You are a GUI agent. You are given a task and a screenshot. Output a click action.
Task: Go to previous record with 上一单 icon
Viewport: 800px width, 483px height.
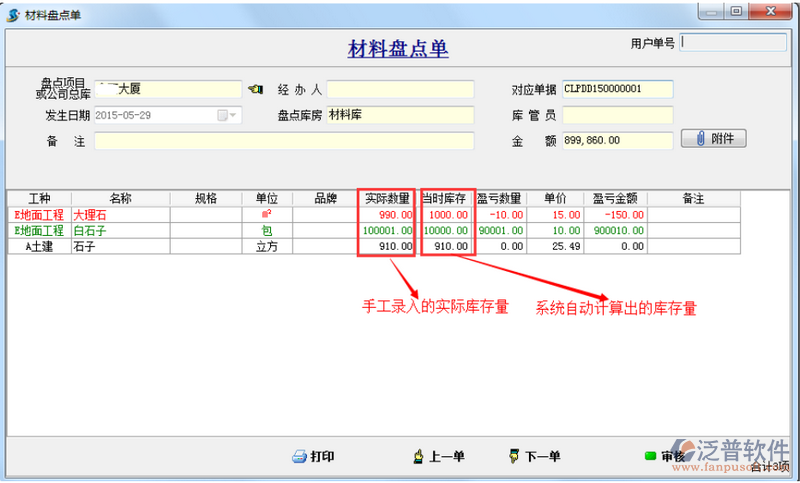point(418,456)
